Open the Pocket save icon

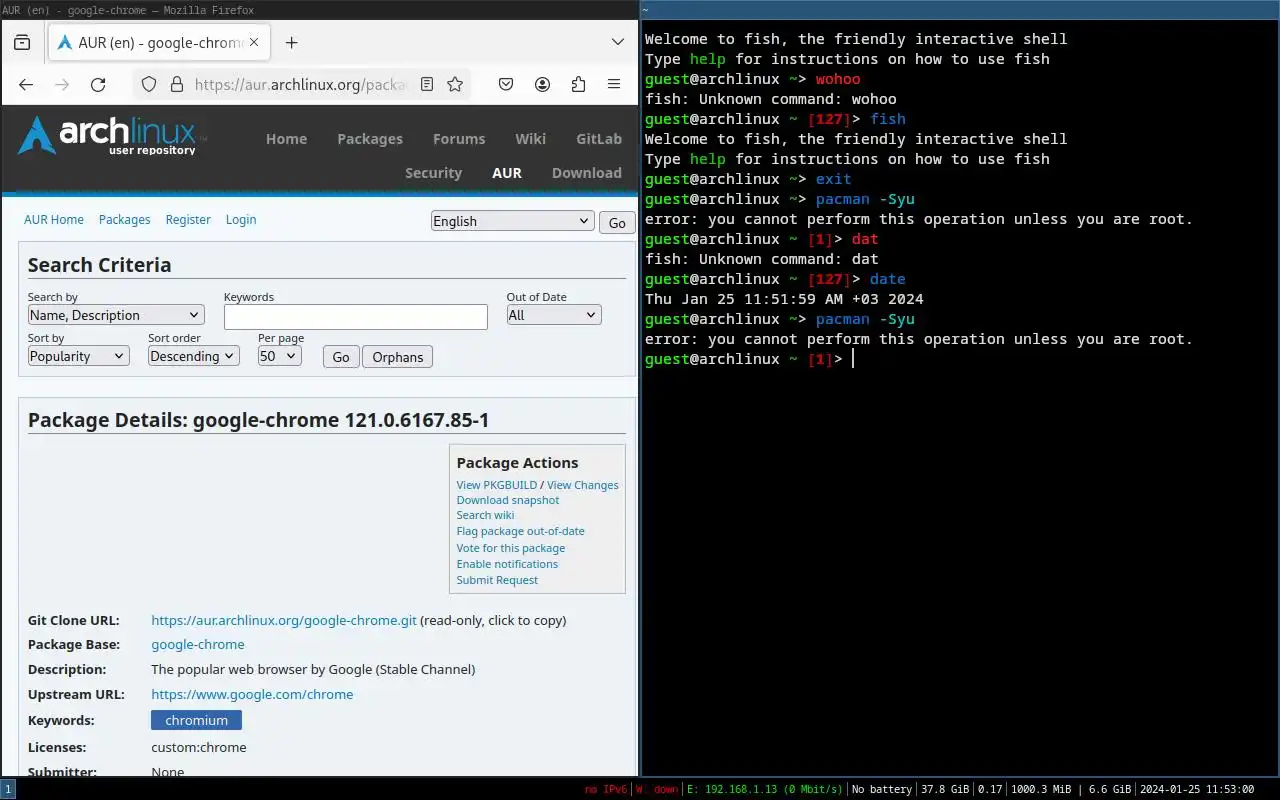(506, 85)
